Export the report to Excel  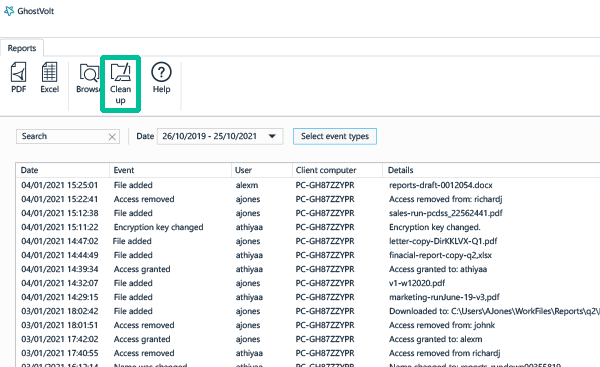(50, 77)
